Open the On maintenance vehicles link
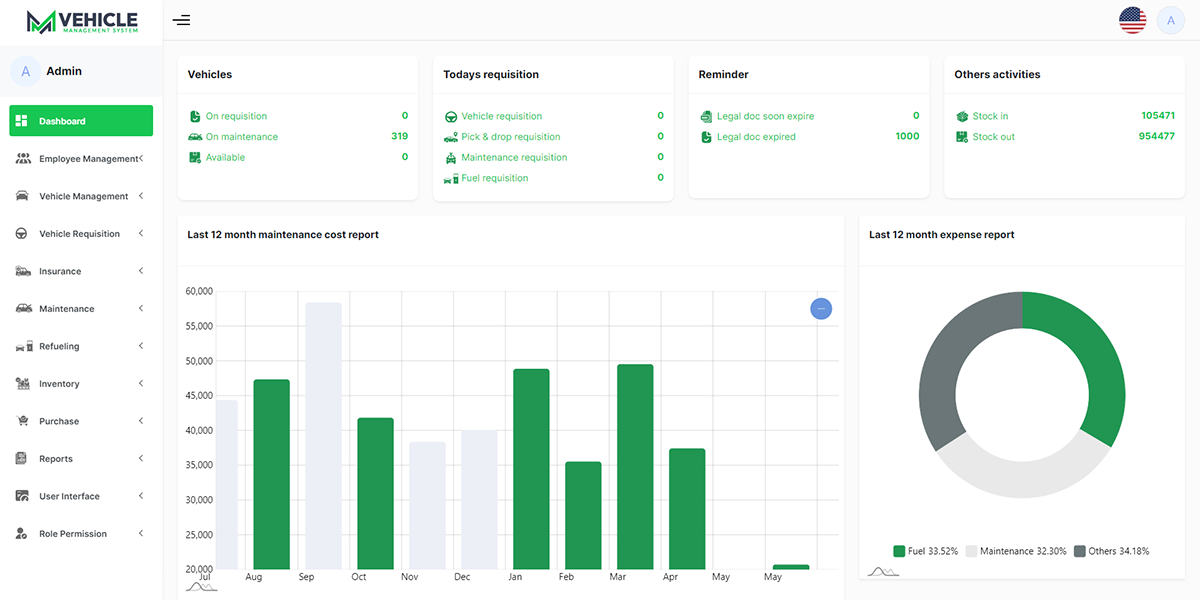Viewport: 1200px width, 600px height. click(241, 137)
